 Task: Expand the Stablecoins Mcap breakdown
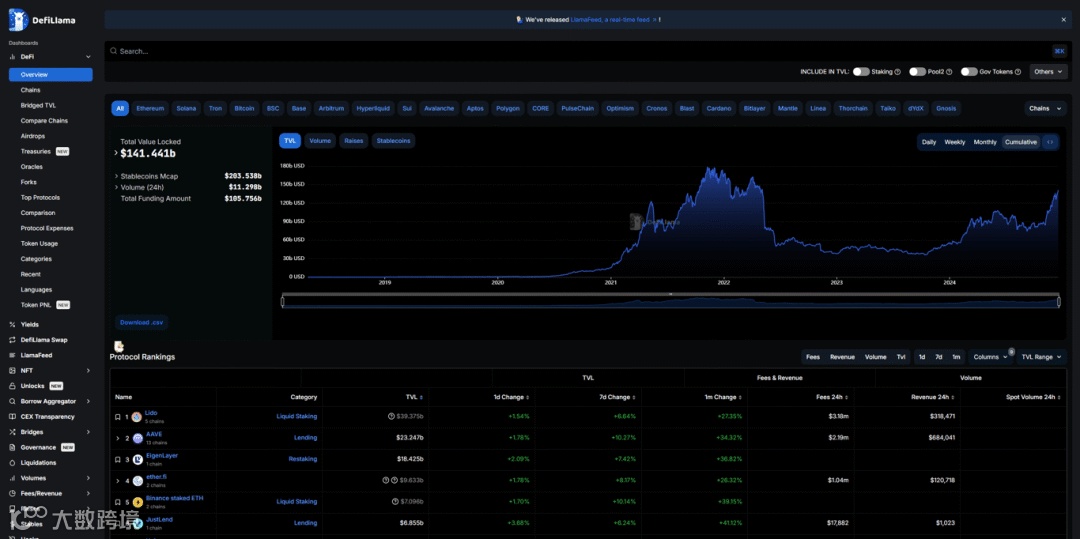pos(116,176)
